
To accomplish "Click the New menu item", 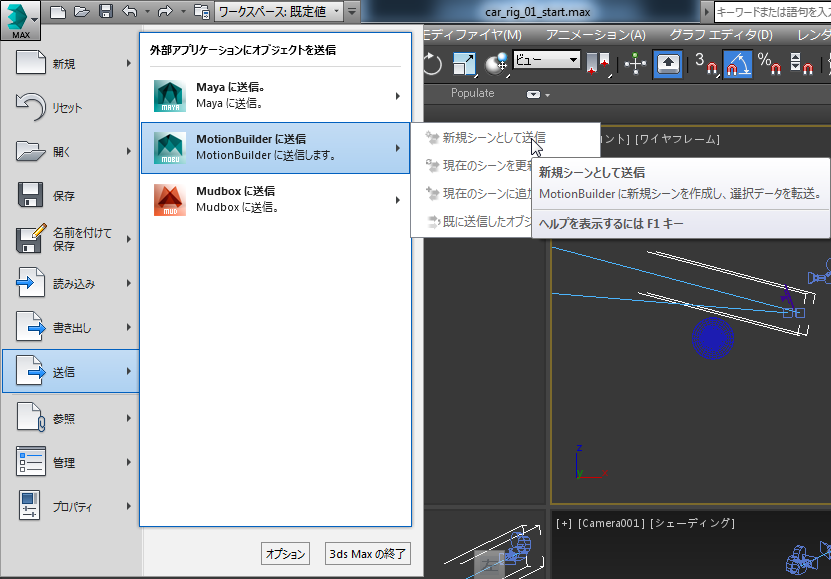I will click(x=70, y=64).
